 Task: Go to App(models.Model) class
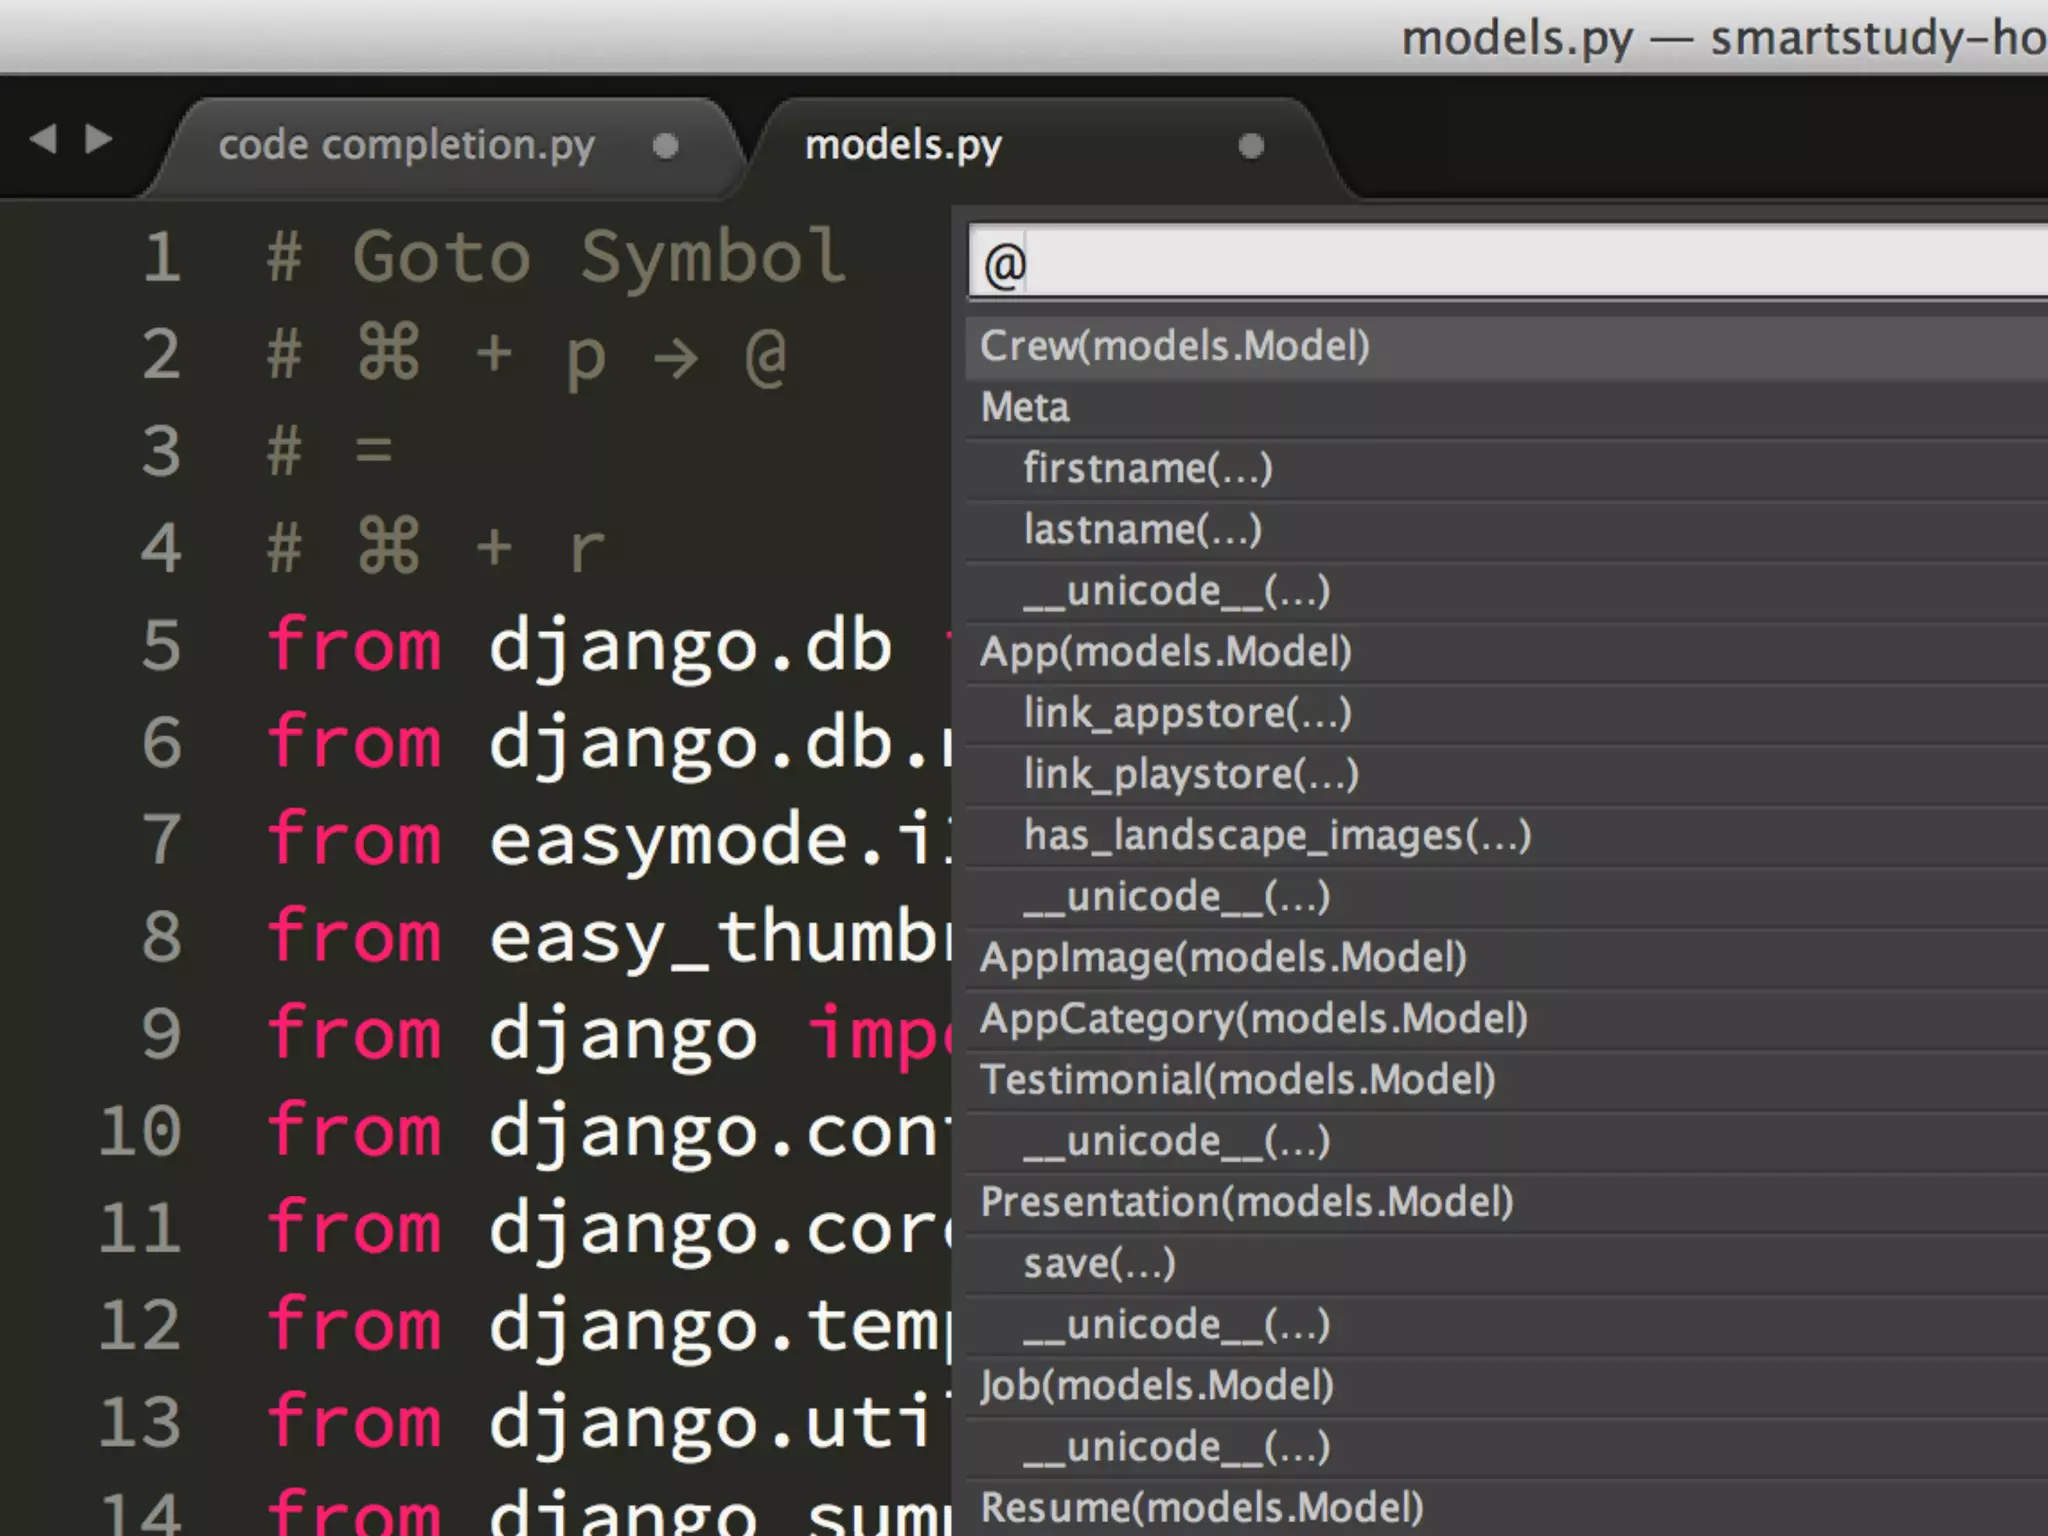click(x=1507, y=652)
